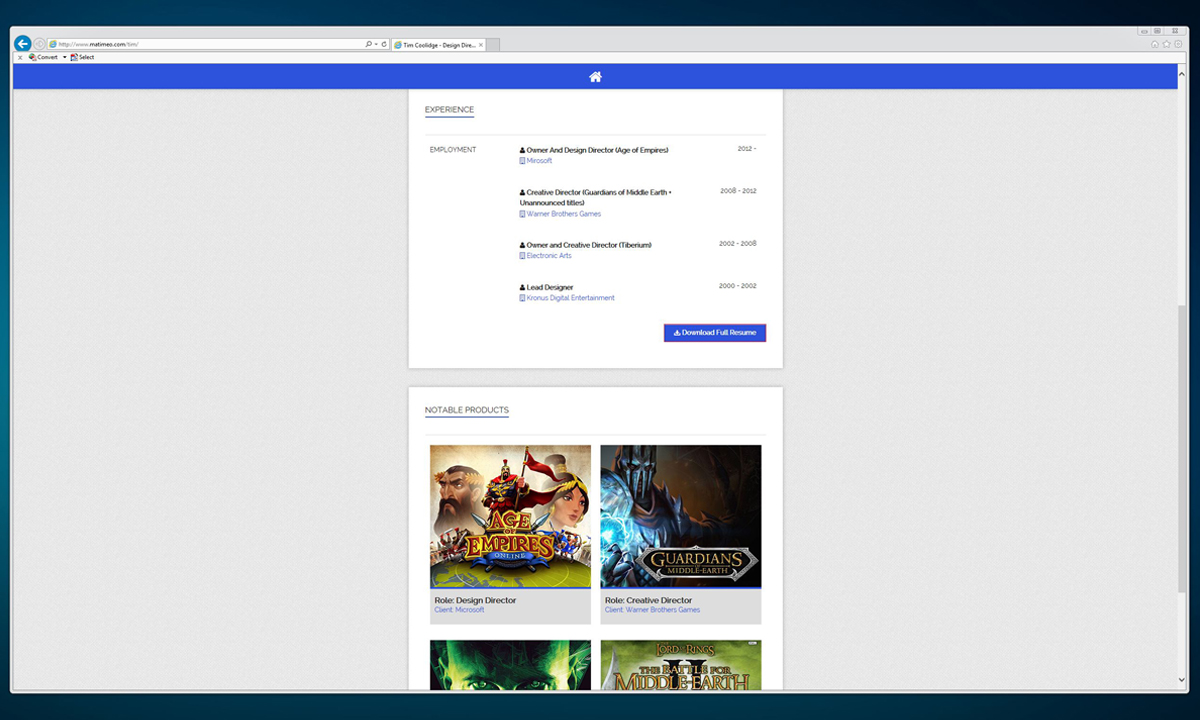The height and width of the screenshot is (720, 1200).
Task: Click the Convert toolbar button
Action: pyautogui.click(x=44, y=57)
